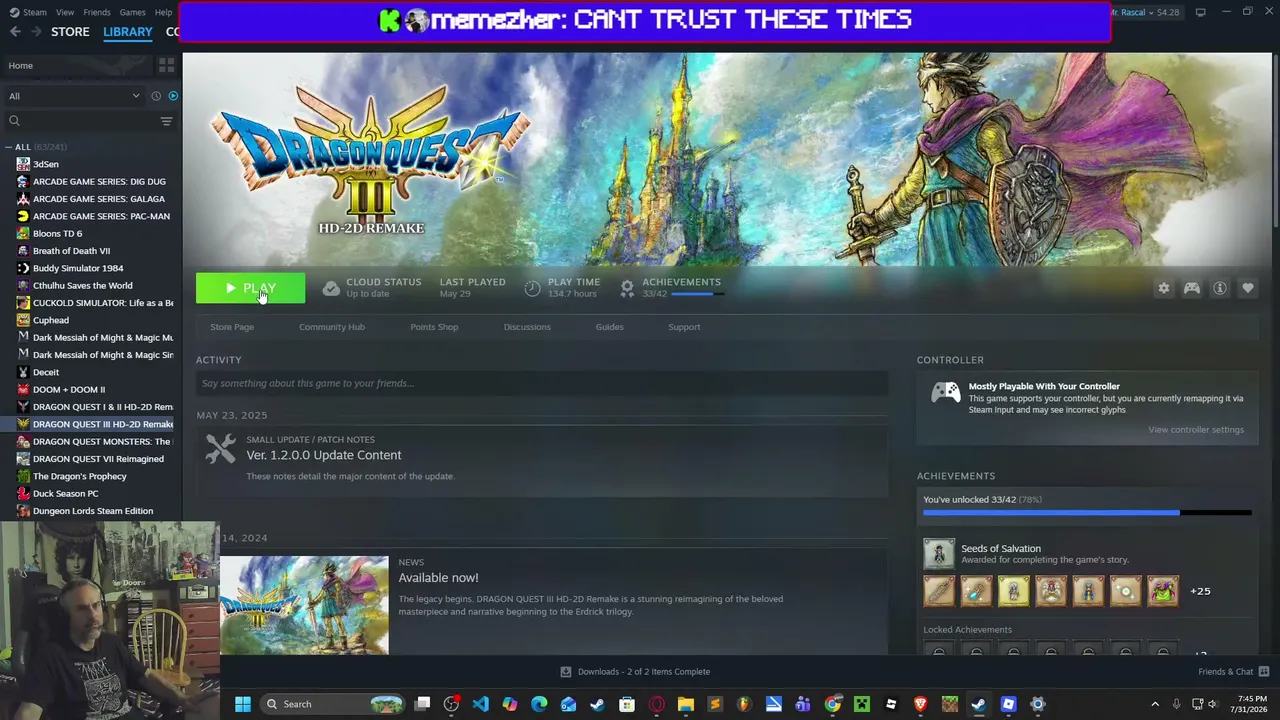The height and width of the screenshot is (720, 1280).
Task: Add Dragon Quest III to favorites heart
Action: [x=1247, y=288]
